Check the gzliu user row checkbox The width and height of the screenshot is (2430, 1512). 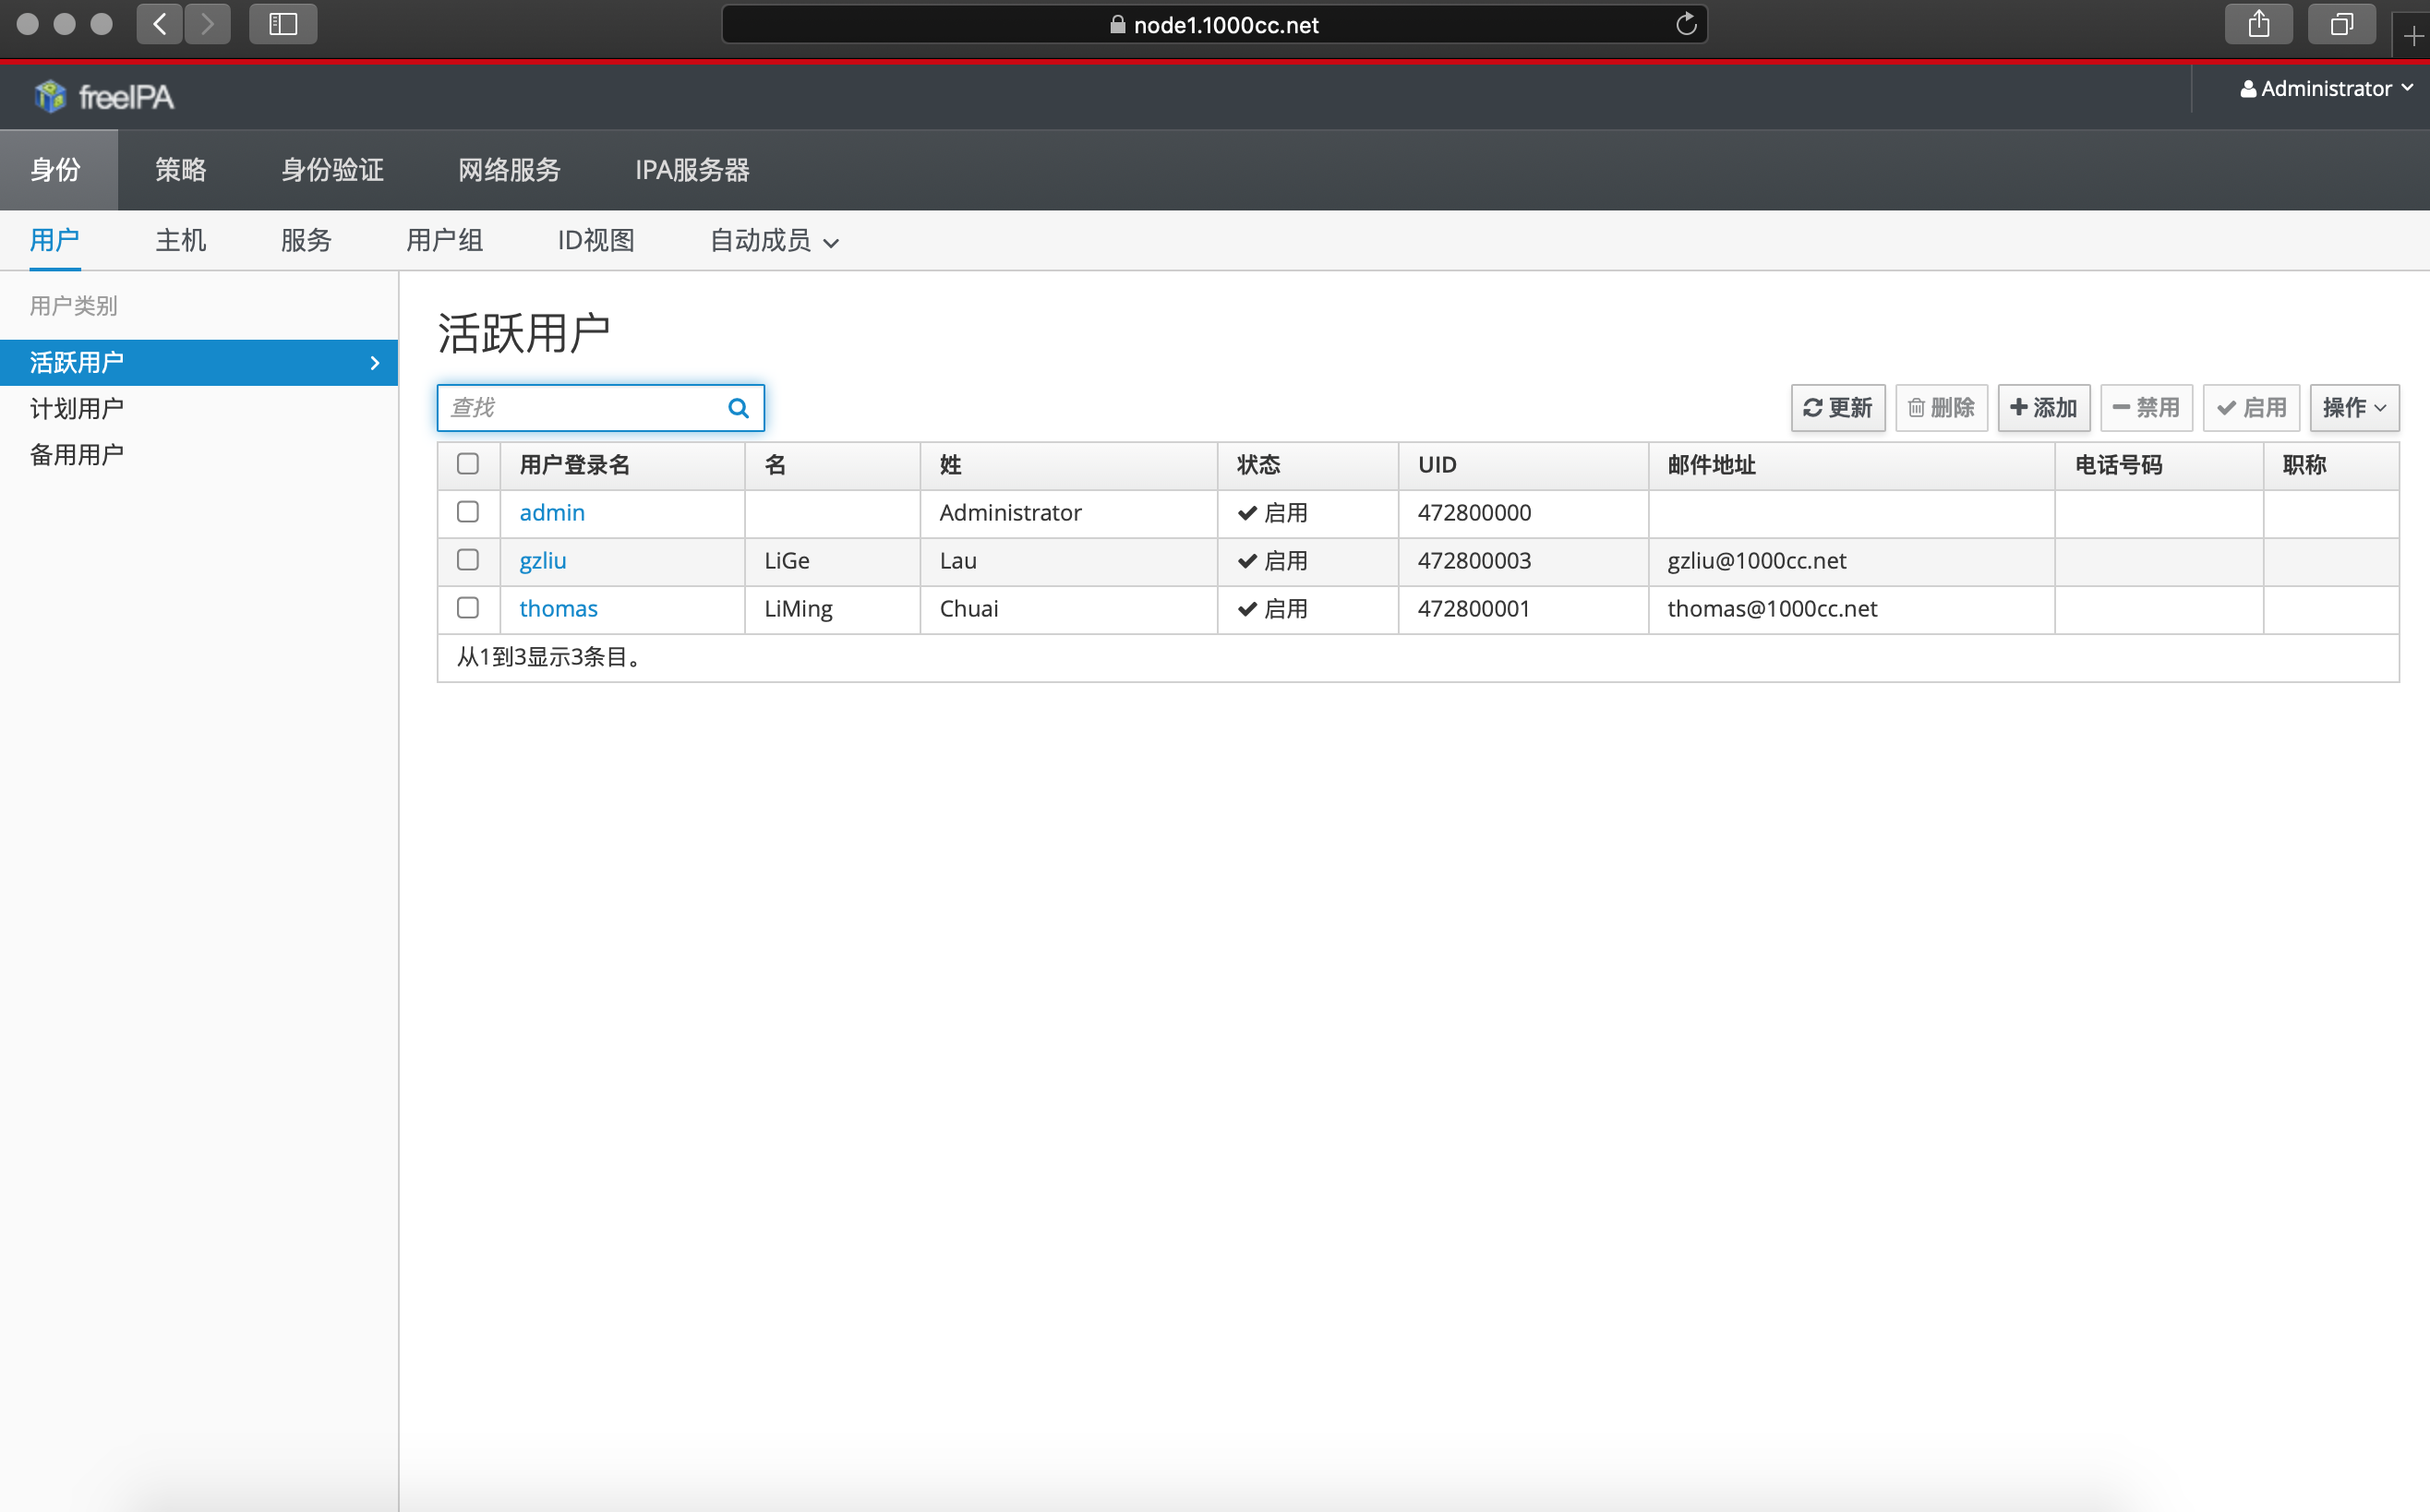click(468, 560)
